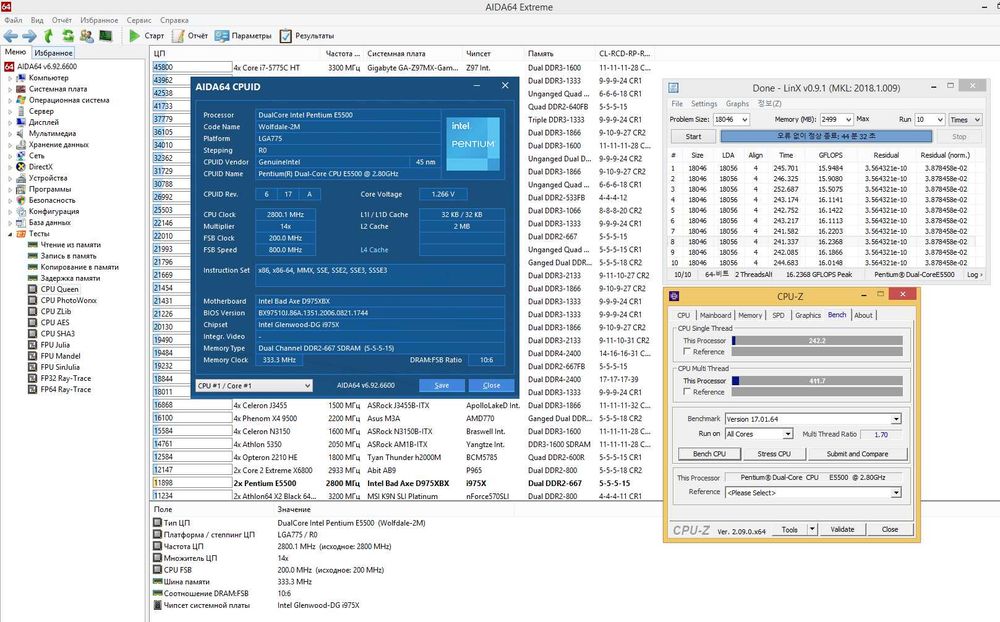This screenshot has width=1000, height=622.
Task: Enable Reference checkbox under CPU Single Thread
Action: (x=685, y=352)
